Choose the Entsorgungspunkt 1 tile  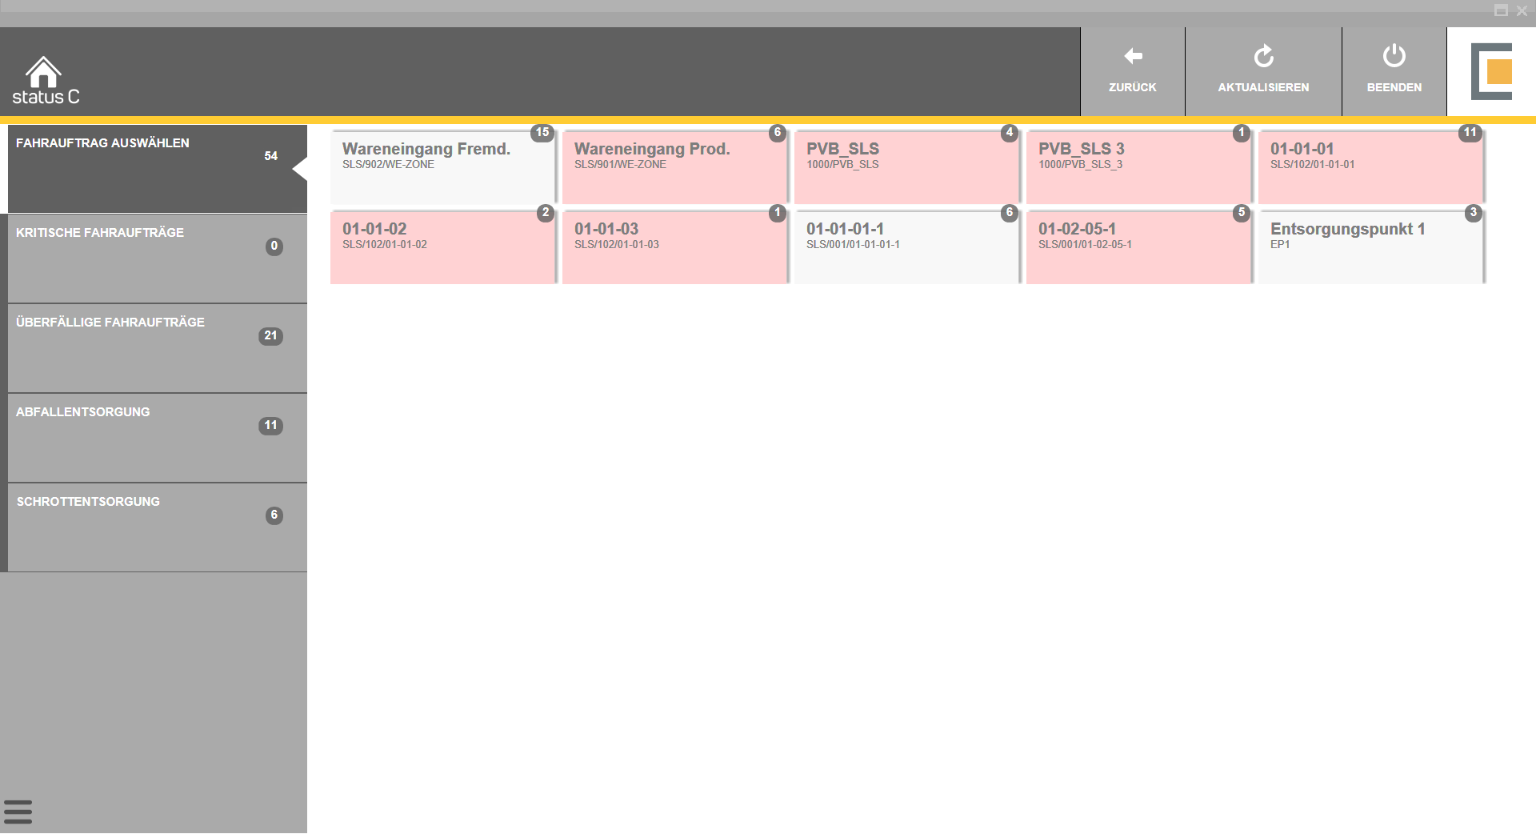pyautogui.click(x=1370, y=246)
